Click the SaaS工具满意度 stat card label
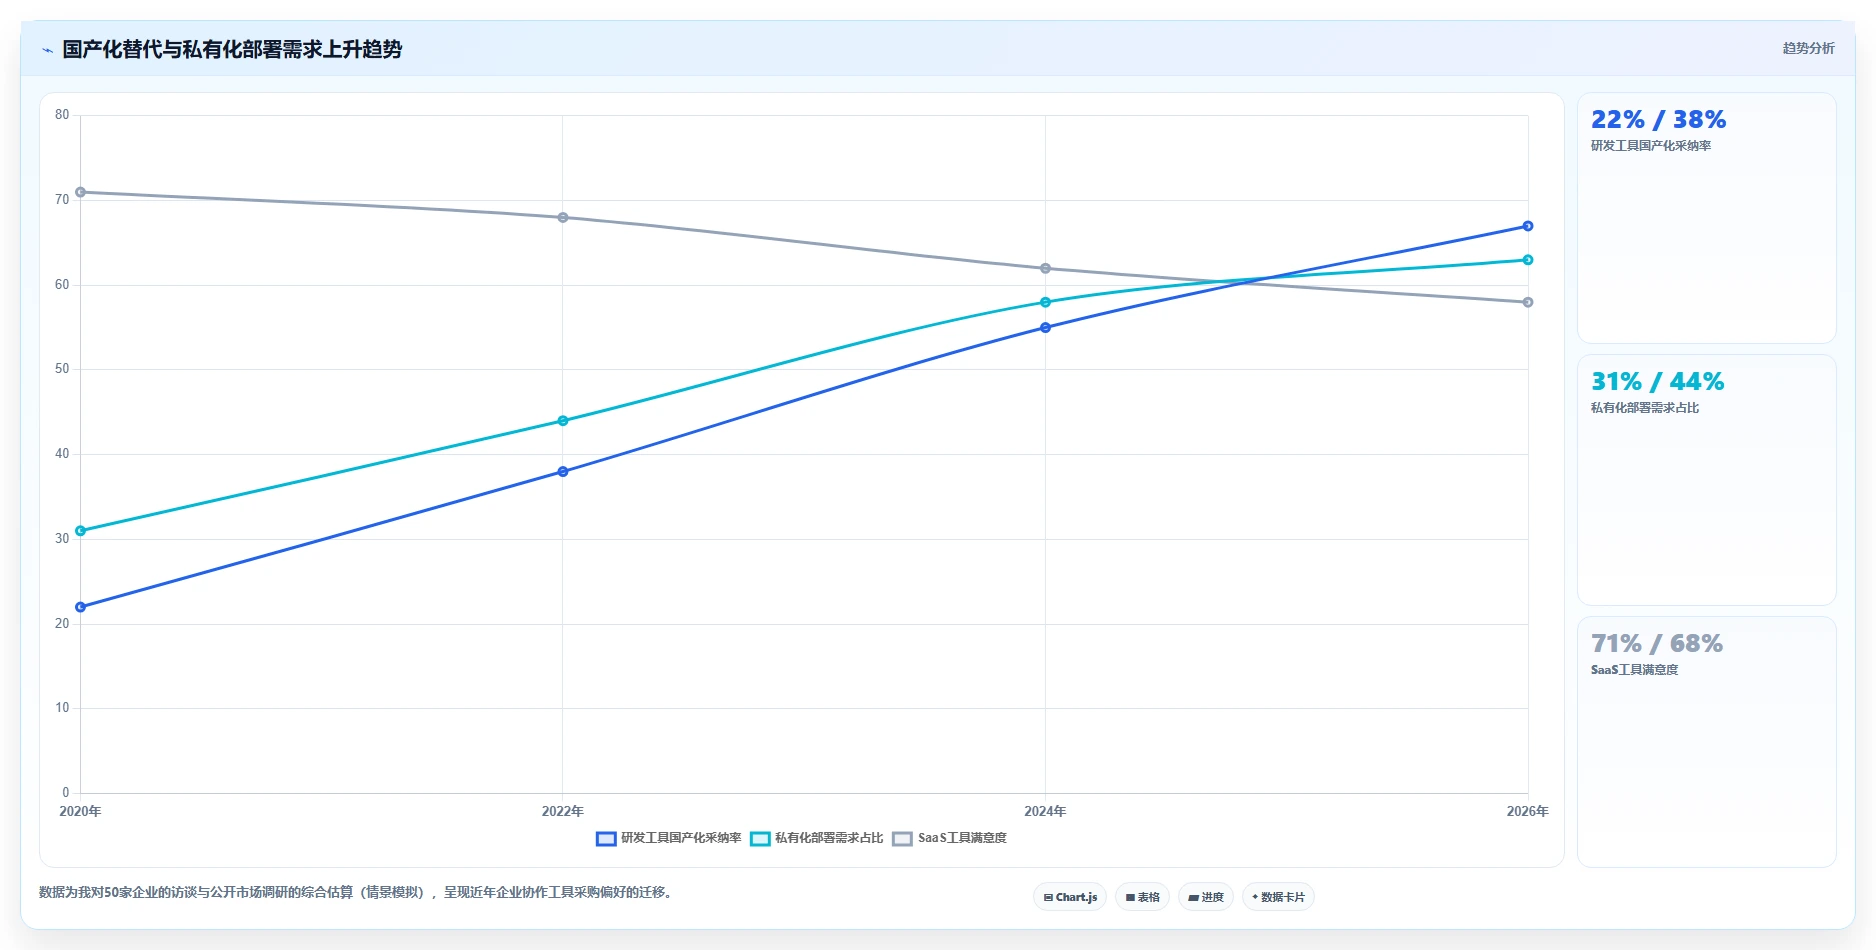The width and height of the screenshot is (1876, 950). [1635, 670]
